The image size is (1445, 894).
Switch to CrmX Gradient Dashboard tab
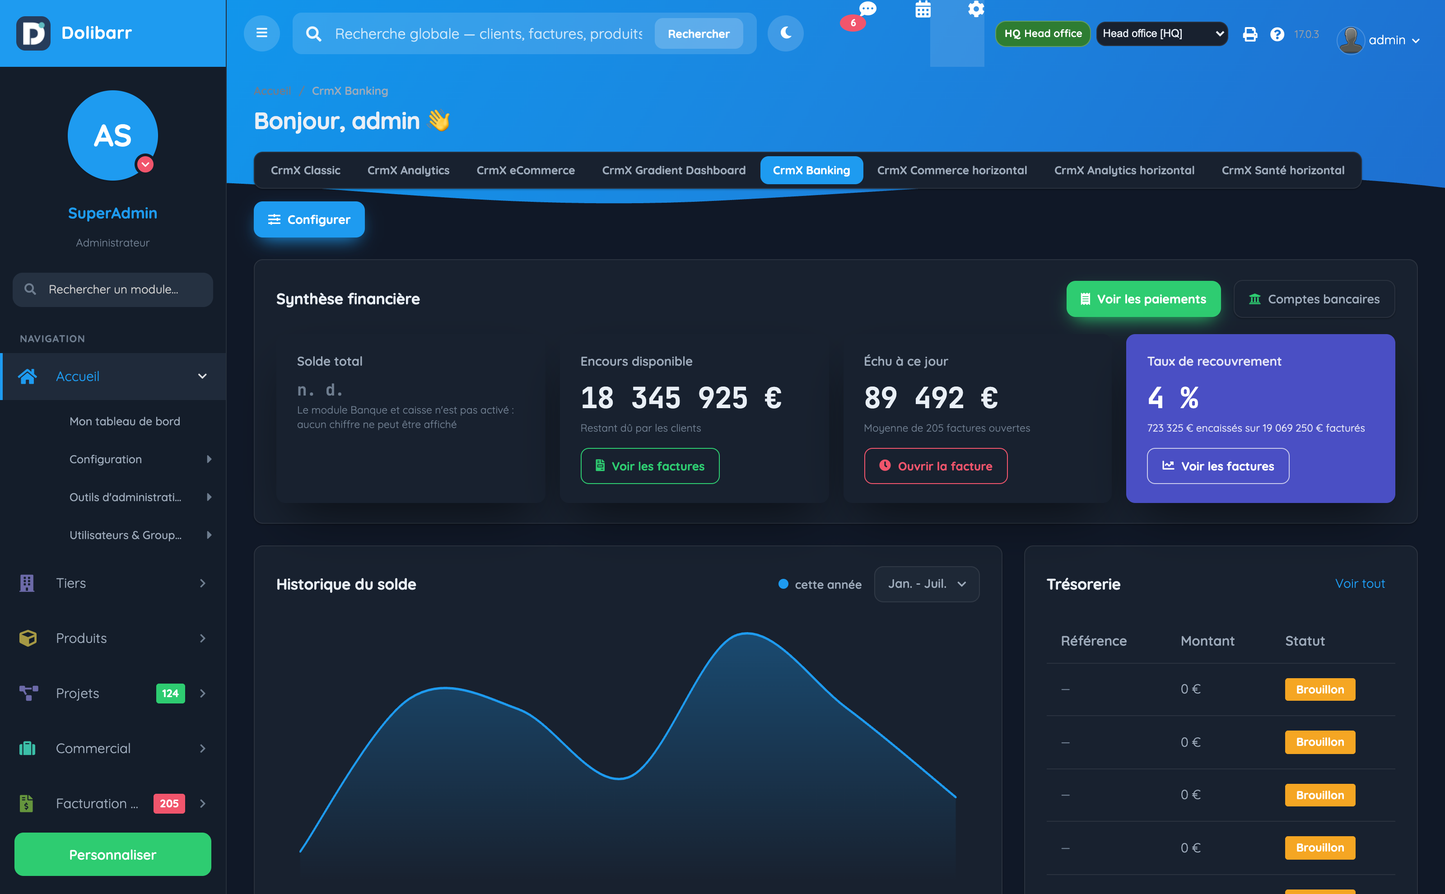click(674, 170)
